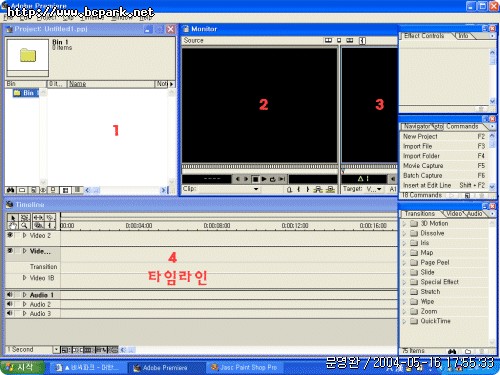The height and width of the screenshot is (375, 500).
Task: Click the Batch Capture command
Action: tap(444, 175)
